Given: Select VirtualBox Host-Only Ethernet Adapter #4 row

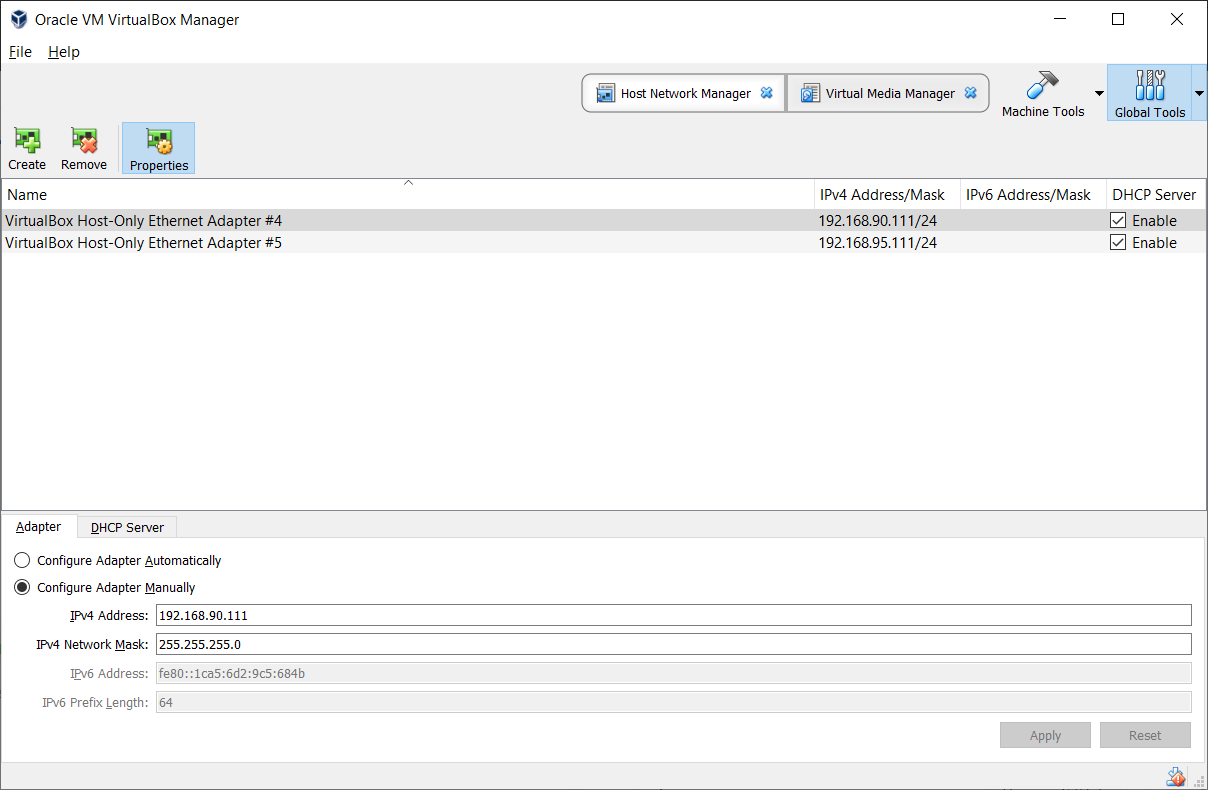Looking at the screenshot, I should click(604, 220).
